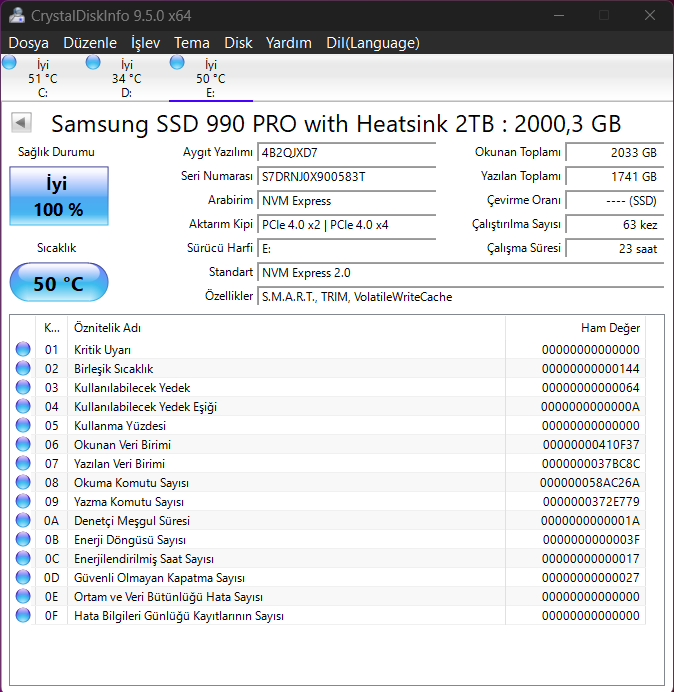
Task: Click the status orb for Enerjilendirilmiş Saat Sayısı
Action: [x=23, y=558]
